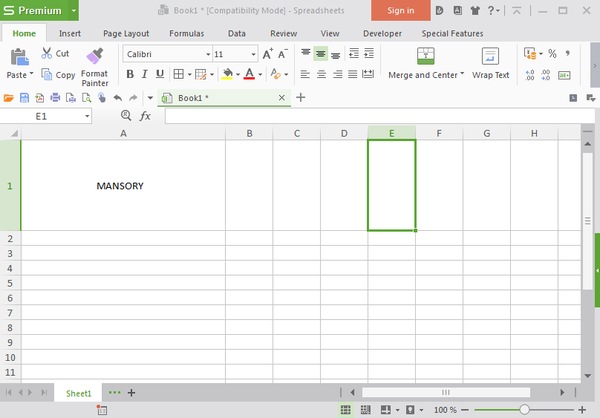Expand the font size dropdown
The image size is (600, 418).
[253, 54]
